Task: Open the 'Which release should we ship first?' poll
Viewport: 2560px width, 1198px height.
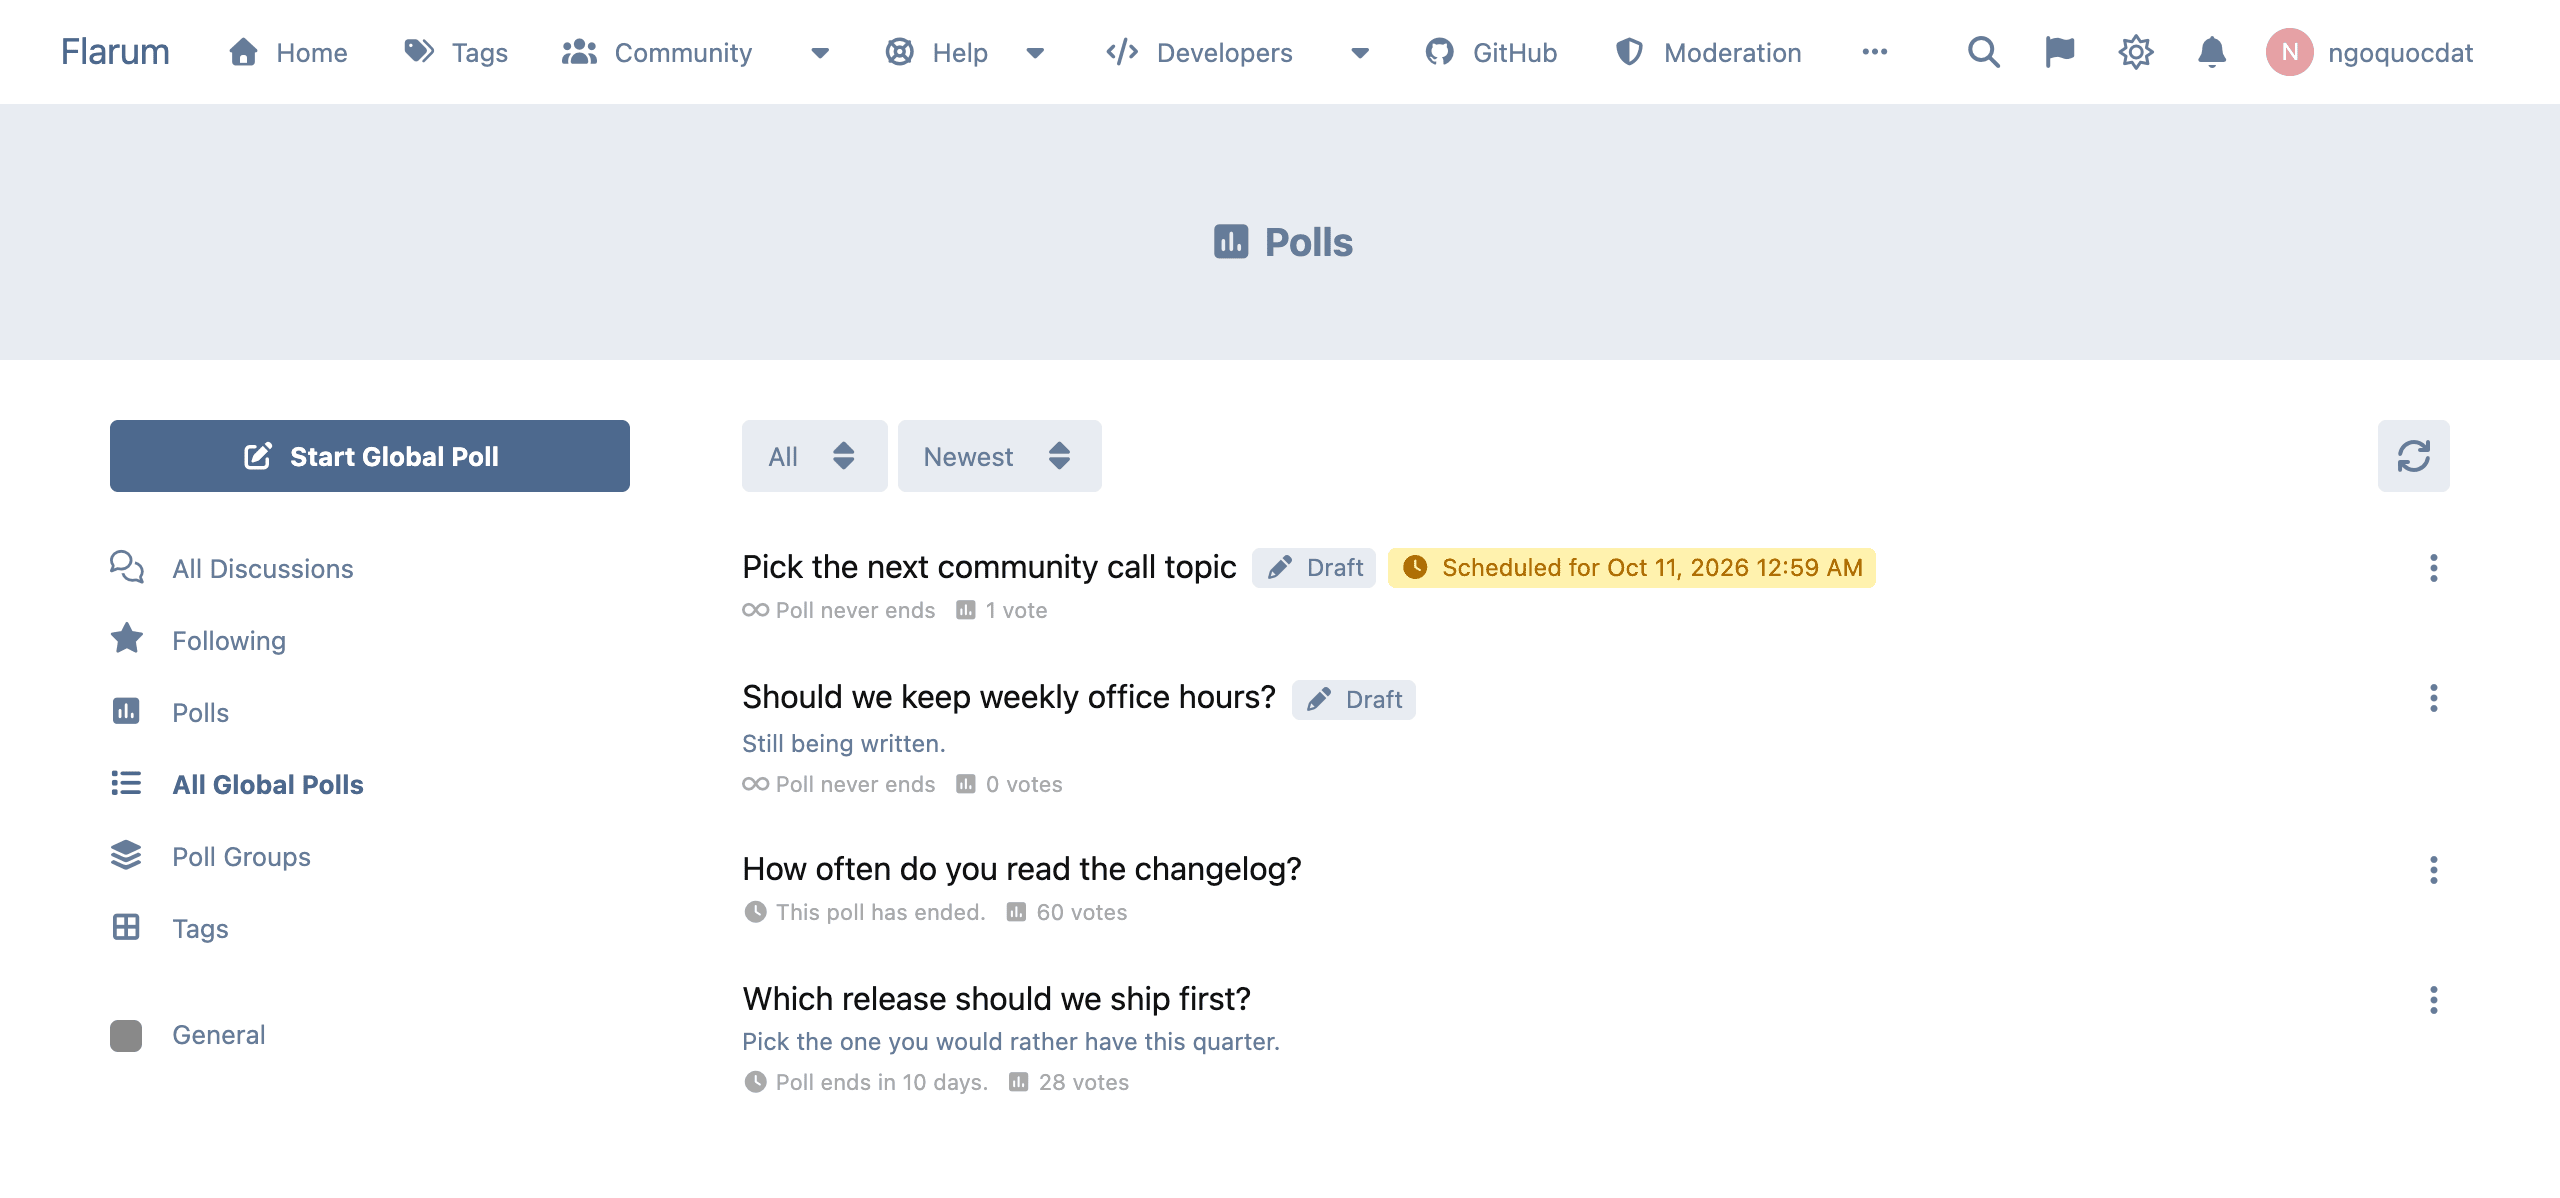Action: [x=996, y=998]
